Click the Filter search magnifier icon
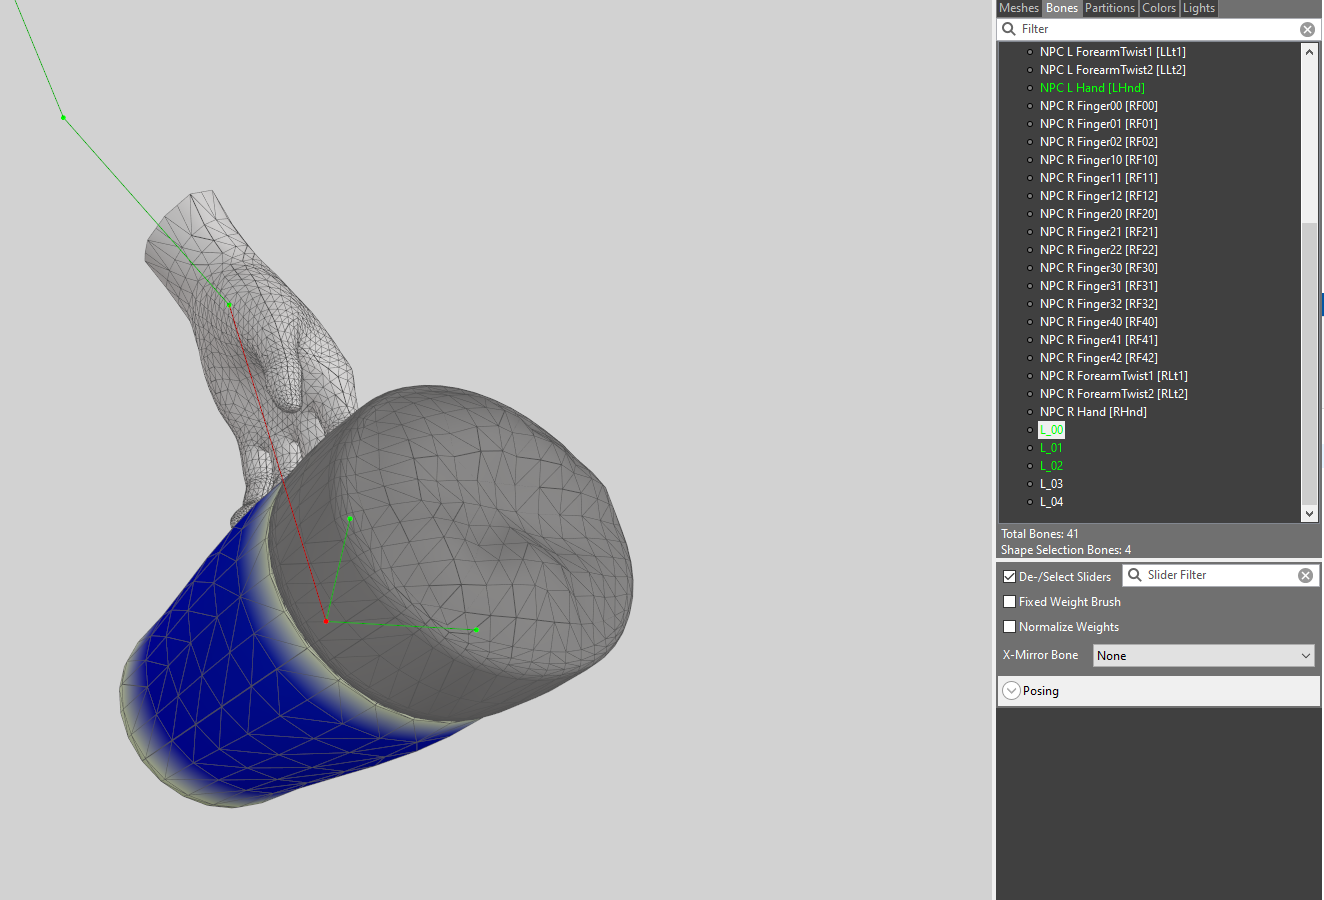 click(x=1009, y=29)
